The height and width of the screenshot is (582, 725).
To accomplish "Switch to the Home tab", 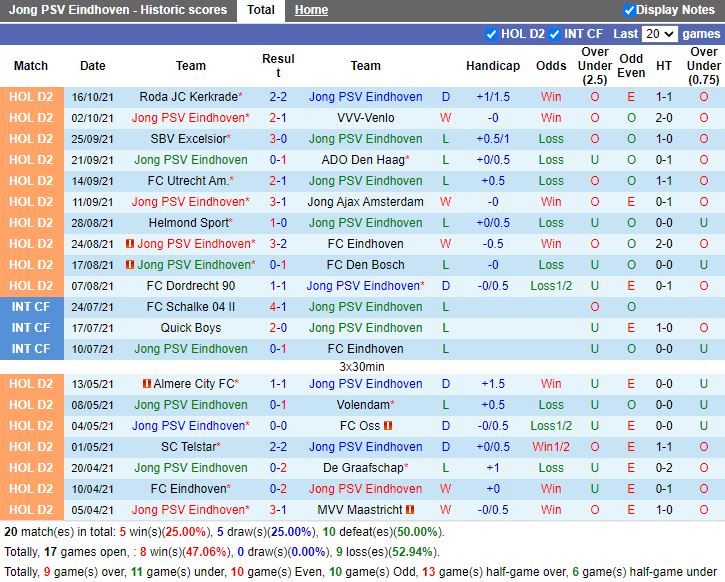I will click(x=311, y=10).
